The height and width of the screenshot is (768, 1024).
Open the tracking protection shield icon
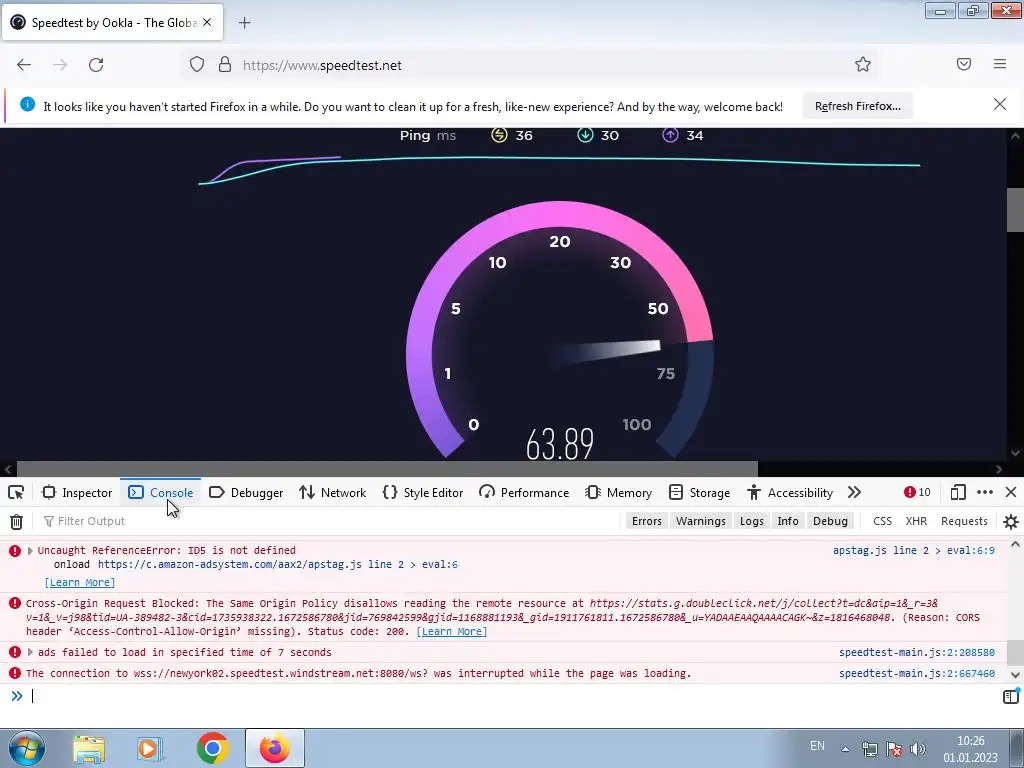(x=197, y=65)
